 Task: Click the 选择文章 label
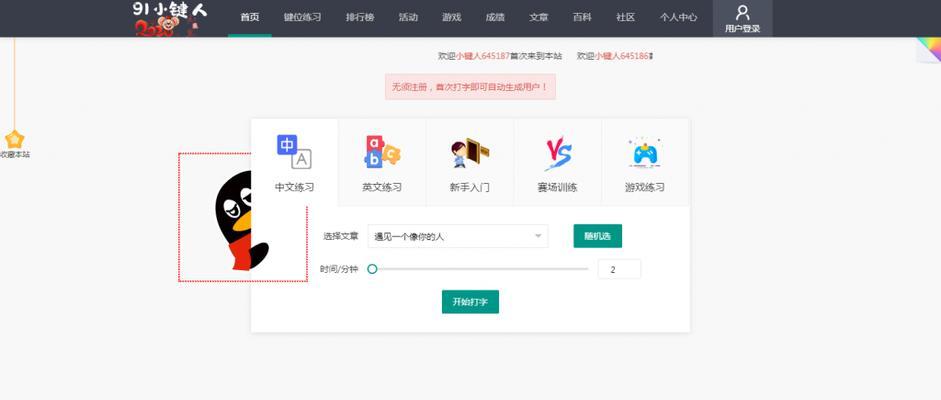[341, 236]
